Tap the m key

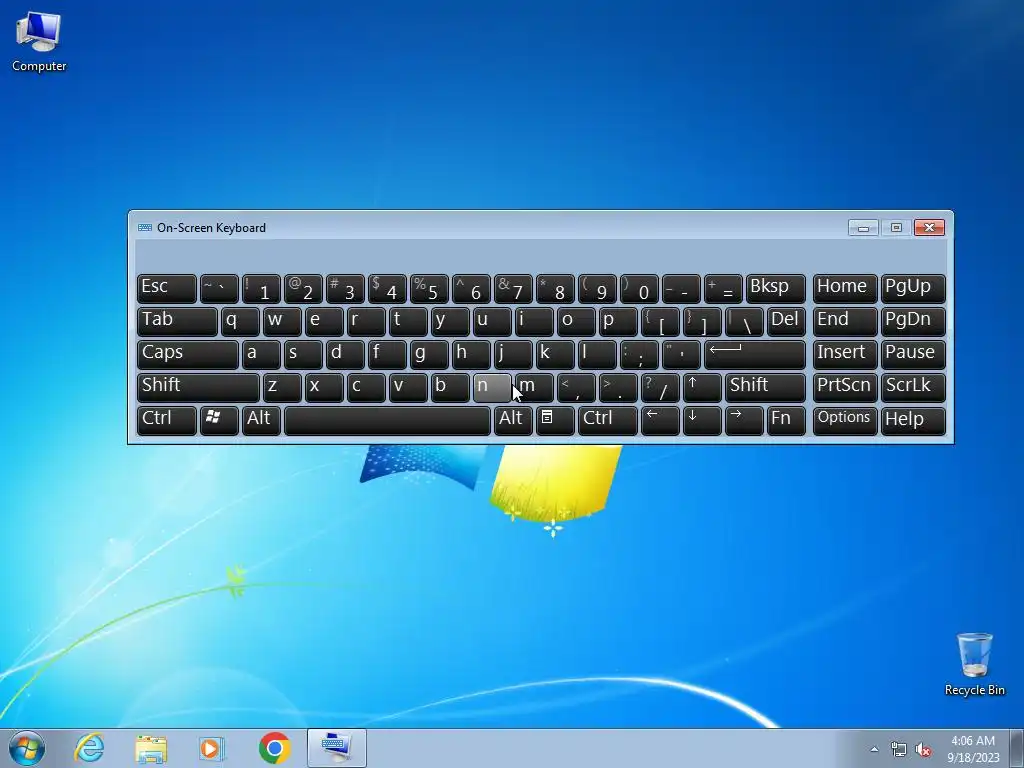(534, 387)
